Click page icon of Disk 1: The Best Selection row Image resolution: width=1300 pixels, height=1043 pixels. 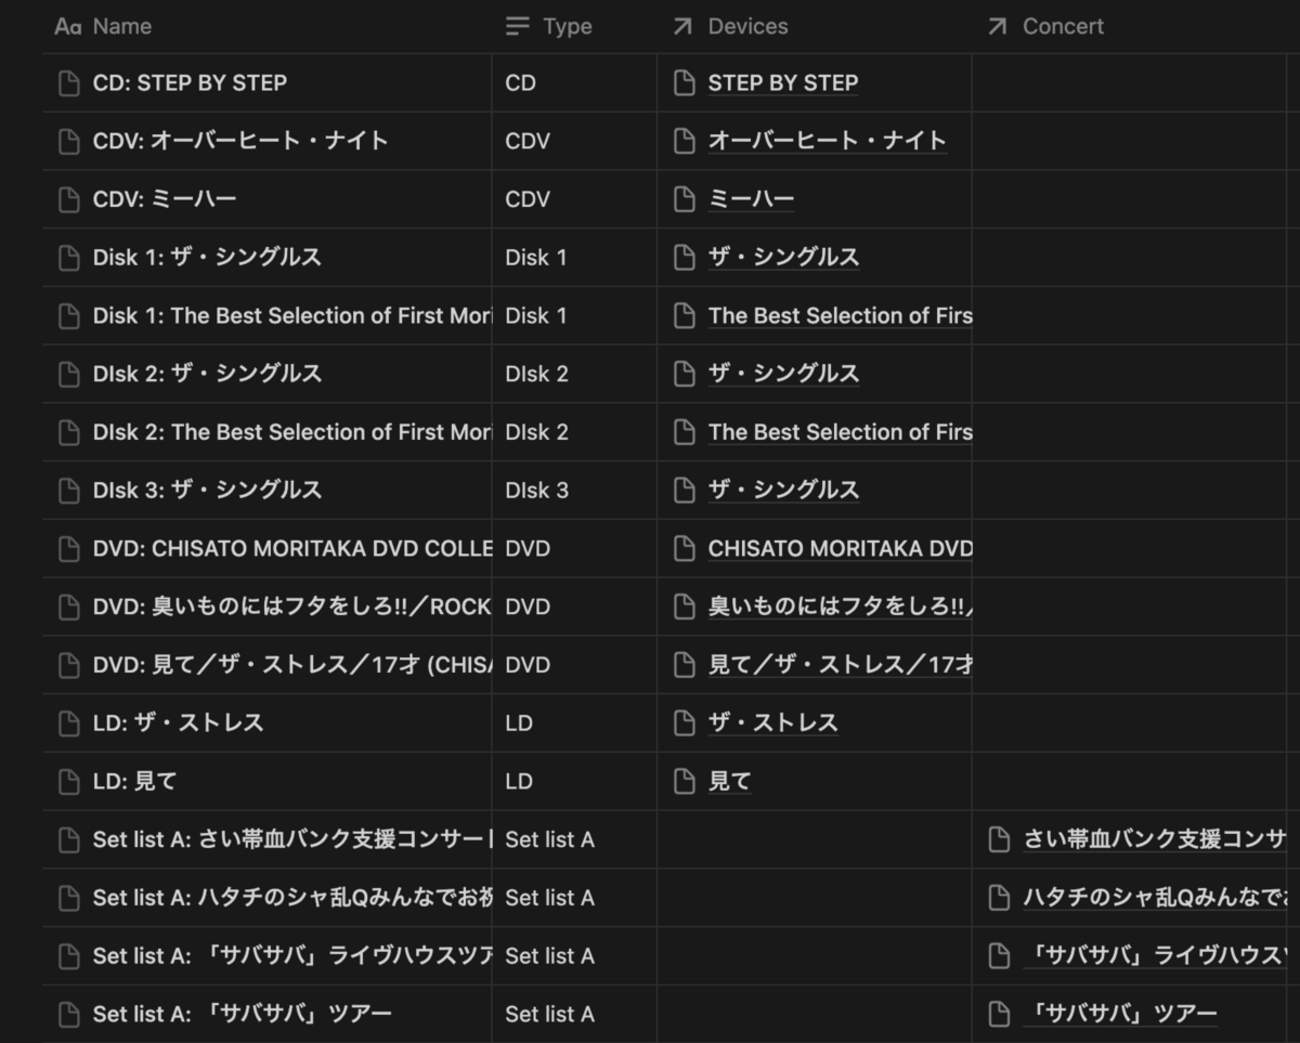coord(69,316)
